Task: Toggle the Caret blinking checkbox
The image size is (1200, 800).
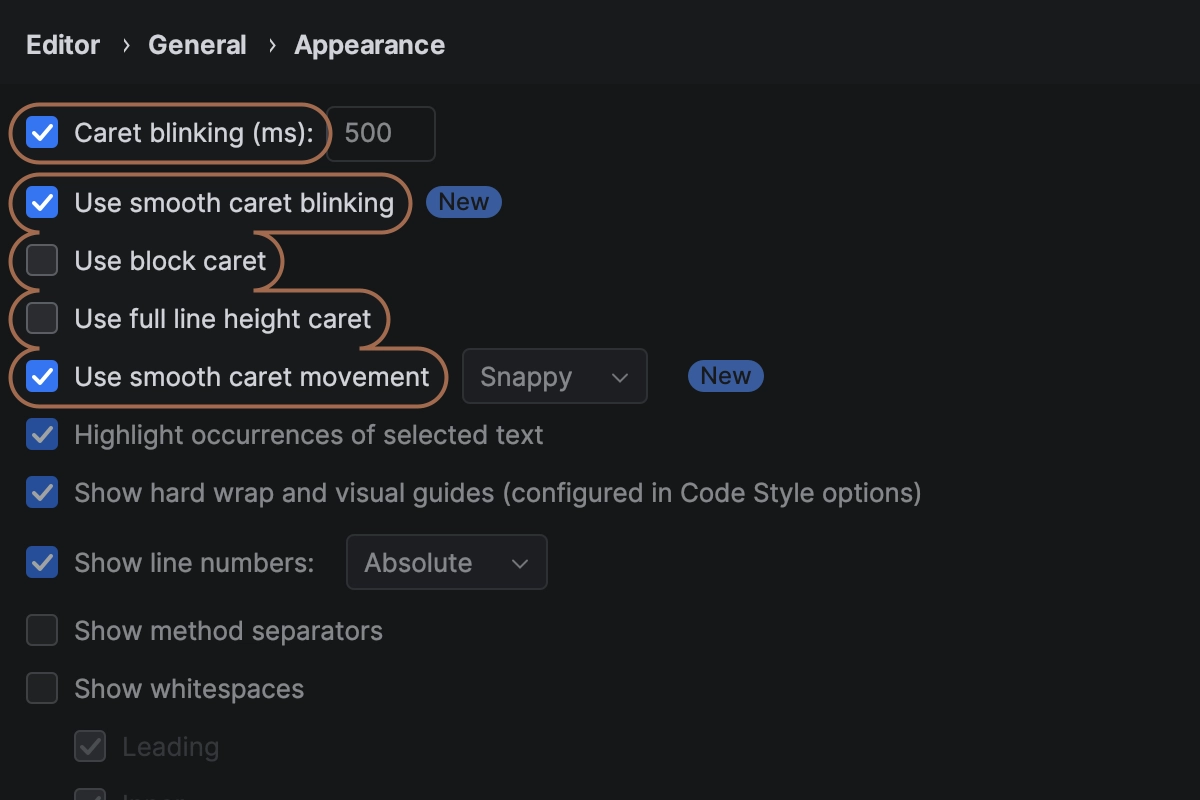Action: click(42, 133)
